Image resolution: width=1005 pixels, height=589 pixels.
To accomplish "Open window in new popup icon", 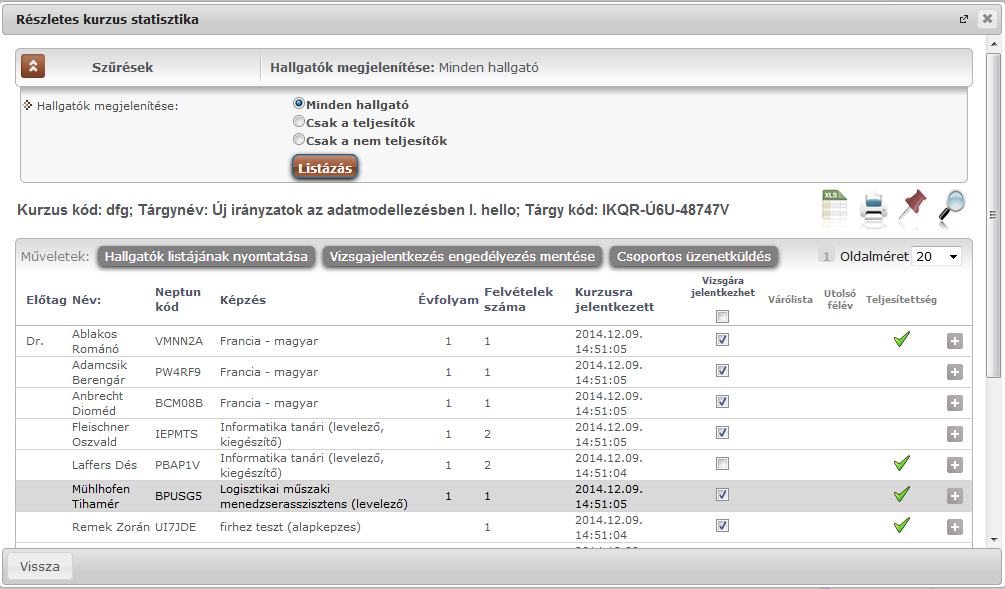I will 963,19.
